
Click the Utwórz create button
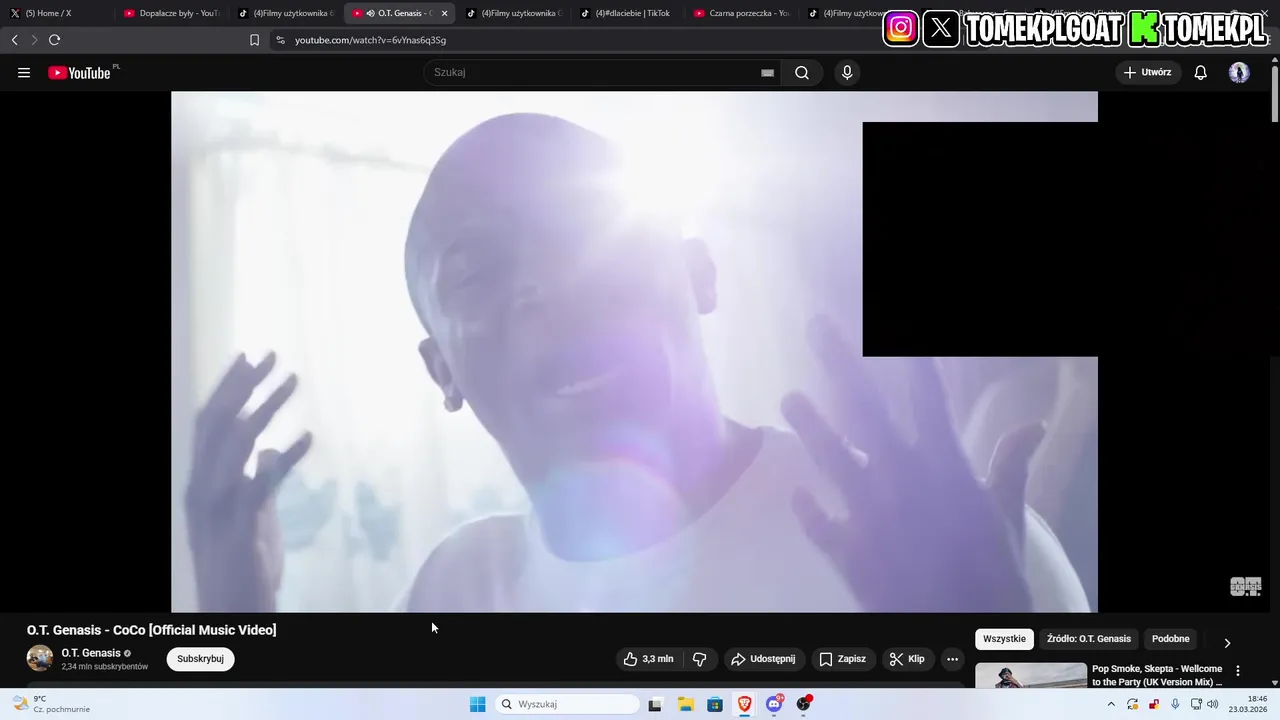1148,72
